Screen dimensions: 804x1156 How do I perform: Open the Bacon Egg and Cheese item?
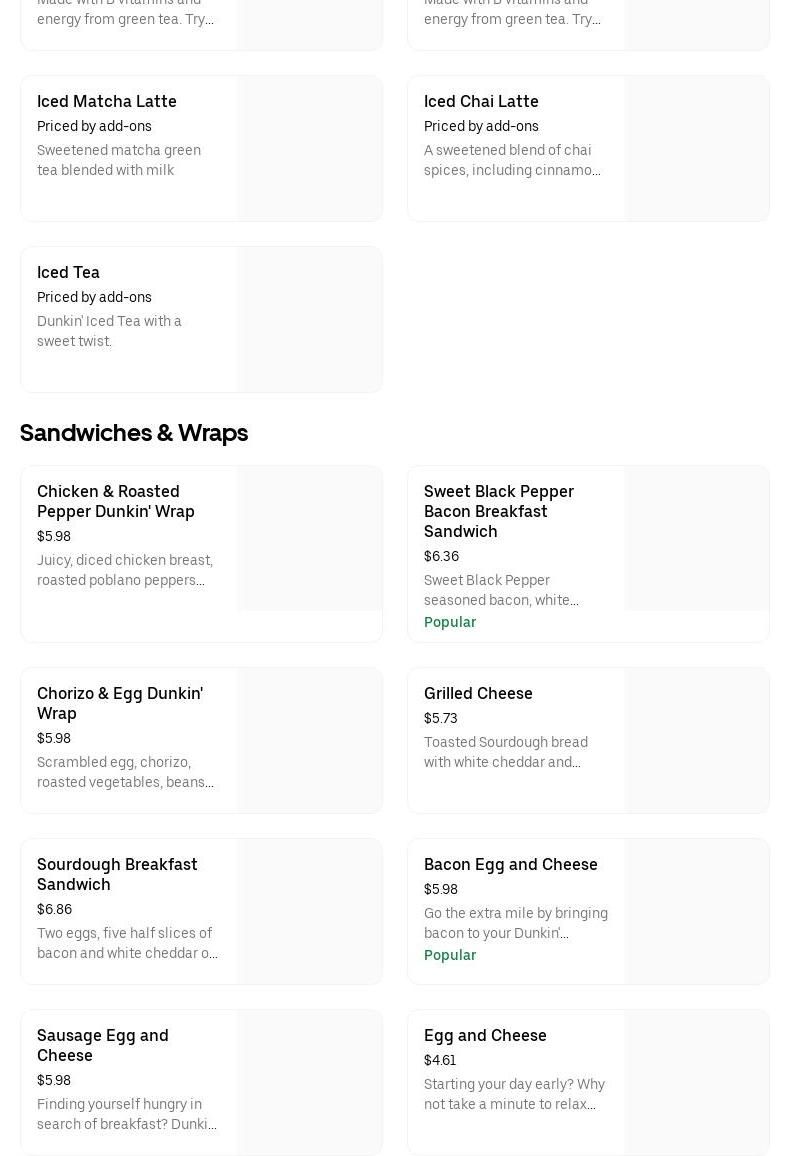pos(511,864)
